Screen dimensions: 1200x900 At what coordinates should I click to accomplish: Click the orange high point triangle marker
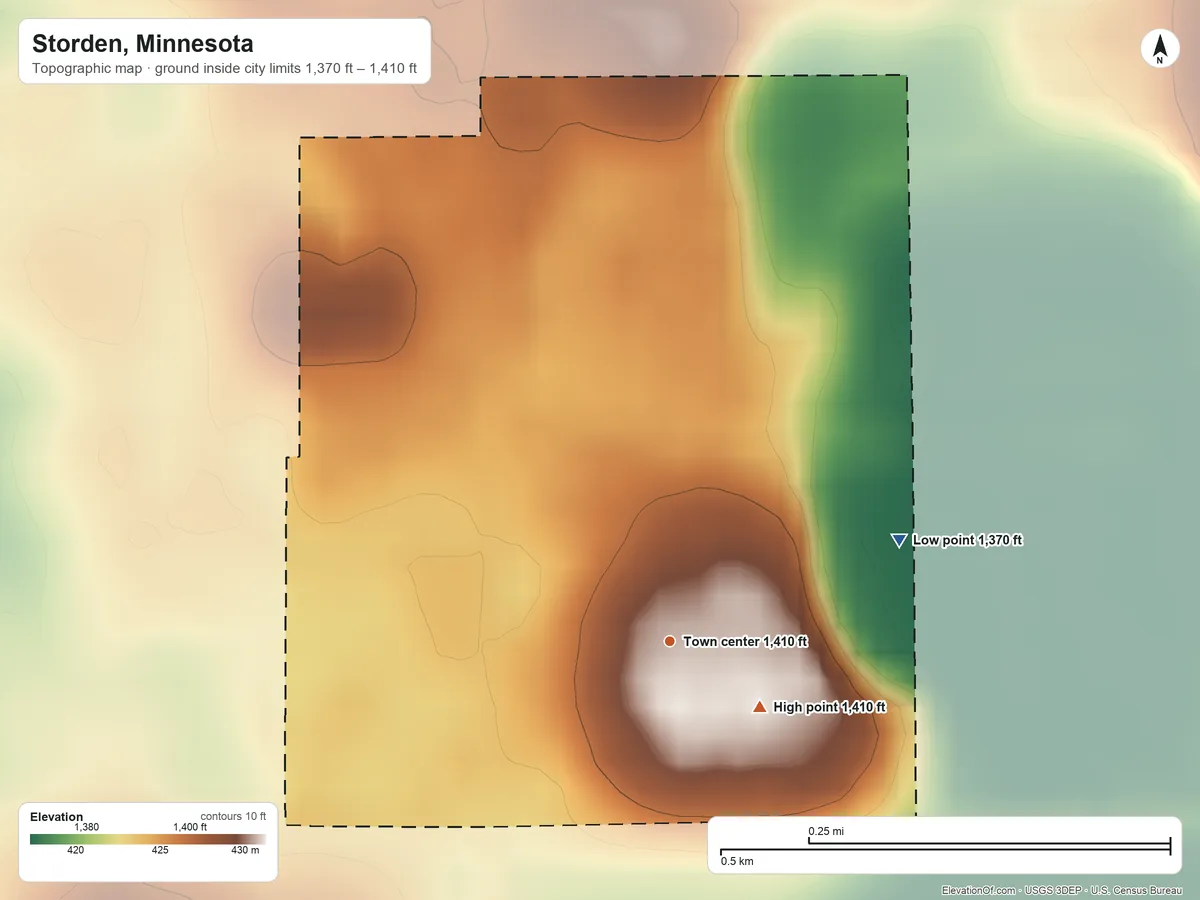pos(759,707)
